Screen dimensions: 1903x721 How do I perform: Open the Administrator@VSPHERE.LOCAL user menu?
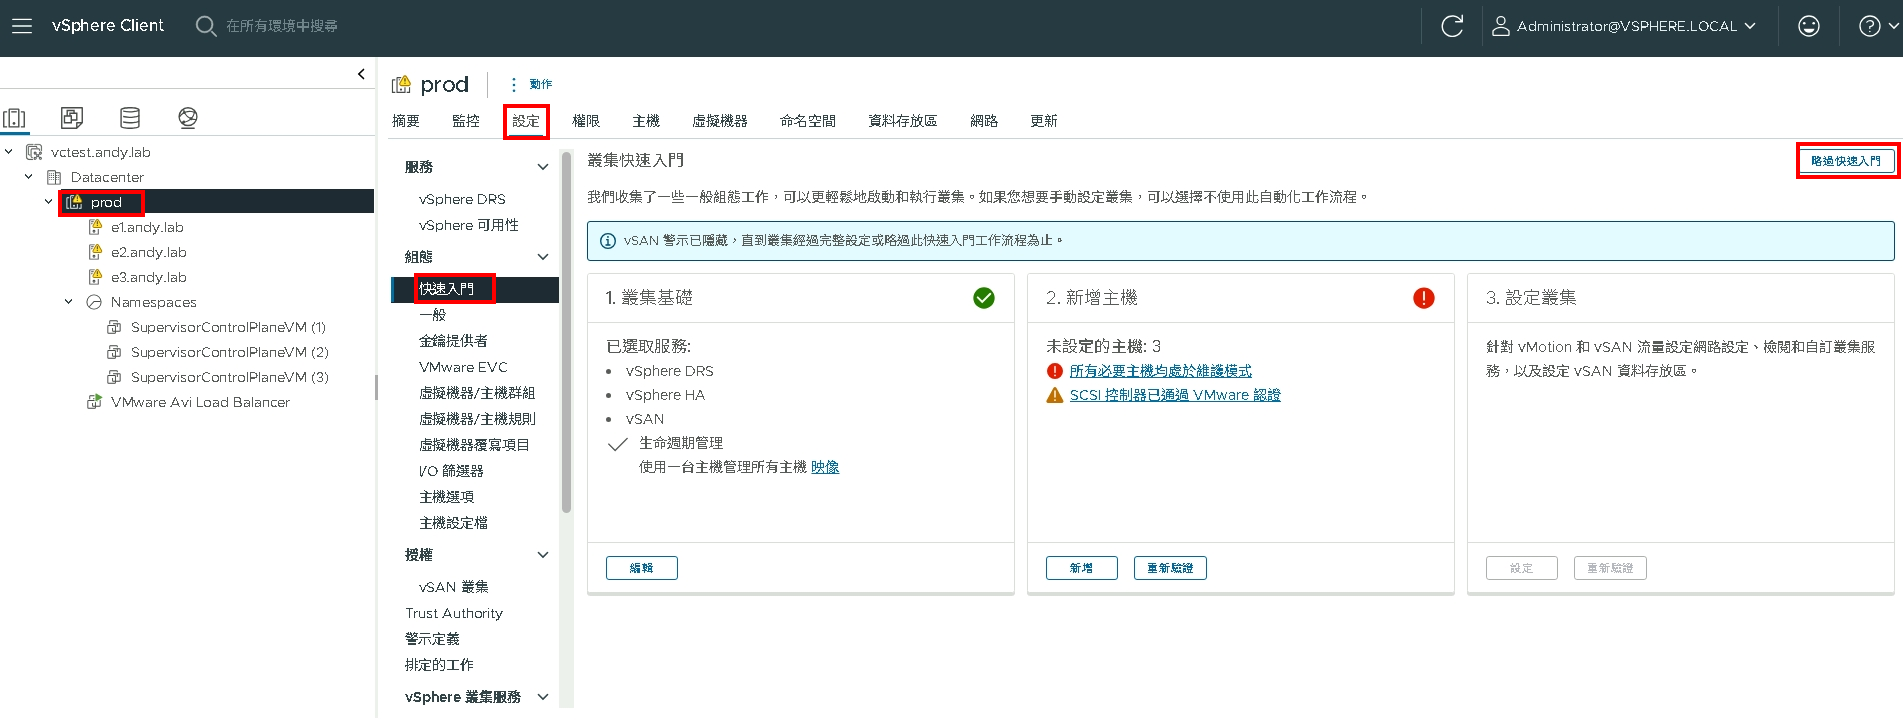pos(1624,26)
